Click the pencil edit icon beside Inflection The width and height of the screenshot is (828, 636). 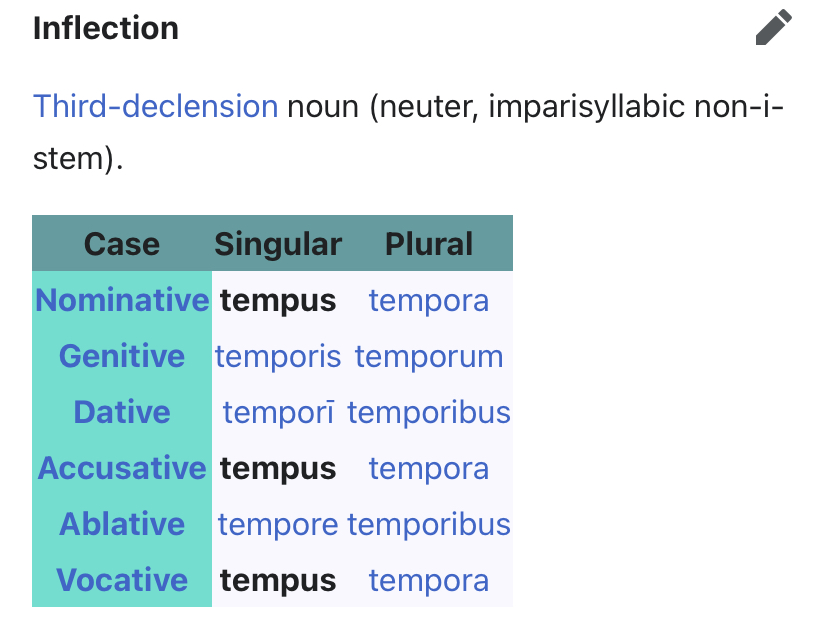click(774, 27)
